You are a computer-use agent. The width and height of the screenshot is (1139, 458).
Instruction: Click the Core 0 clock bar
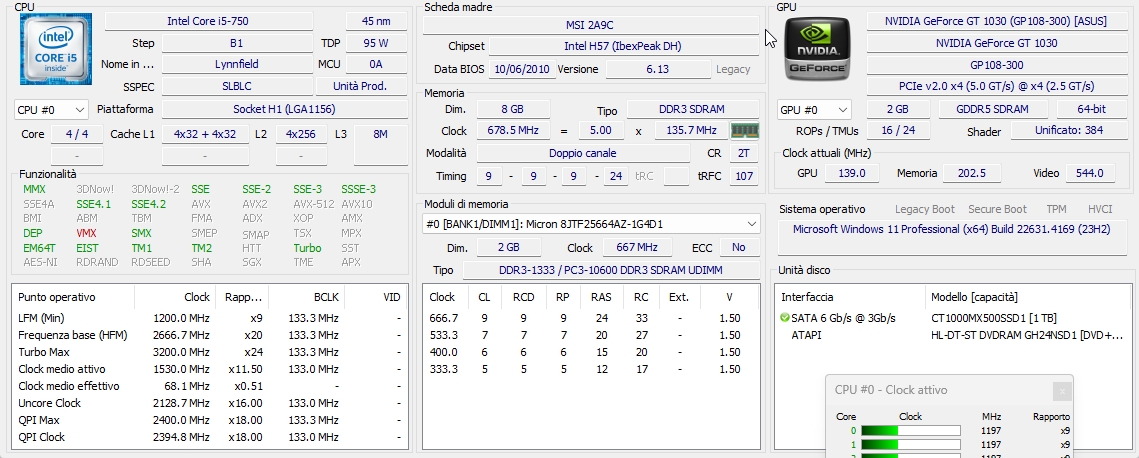tap(910, 431)
